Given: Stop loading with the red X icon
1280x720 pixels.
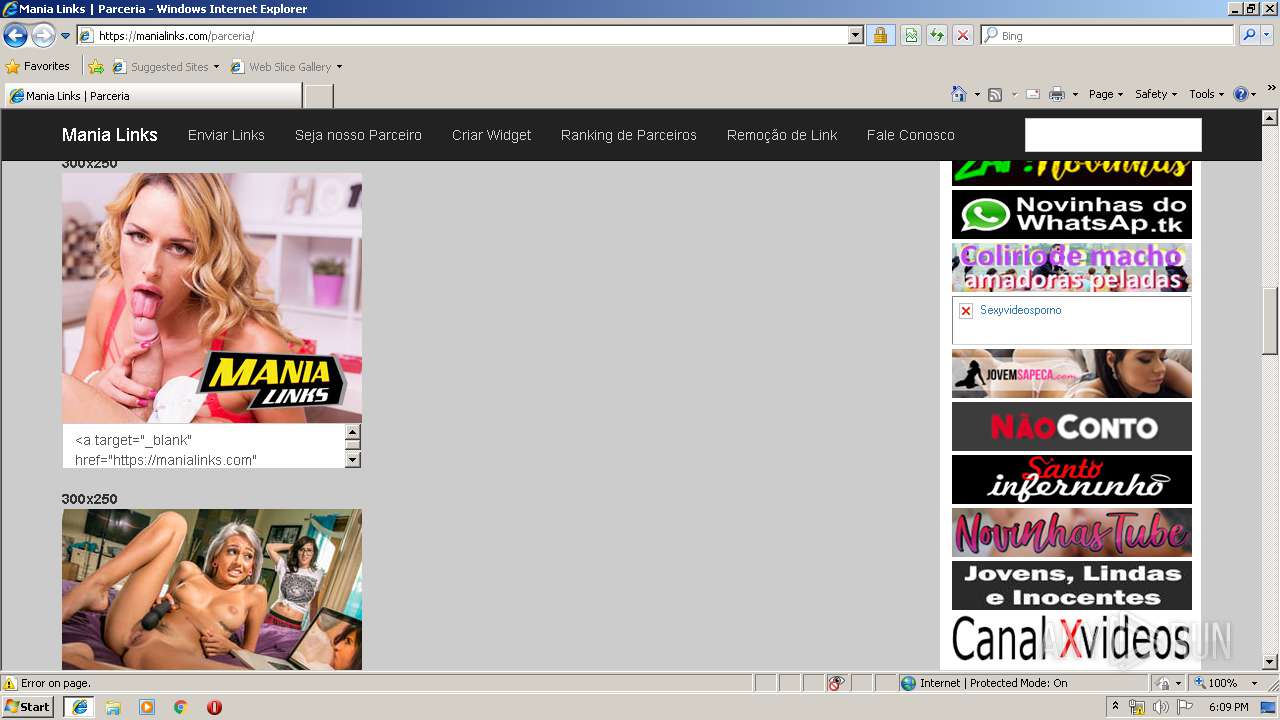Looking at the screenshot, I should (x=963, y=36).
